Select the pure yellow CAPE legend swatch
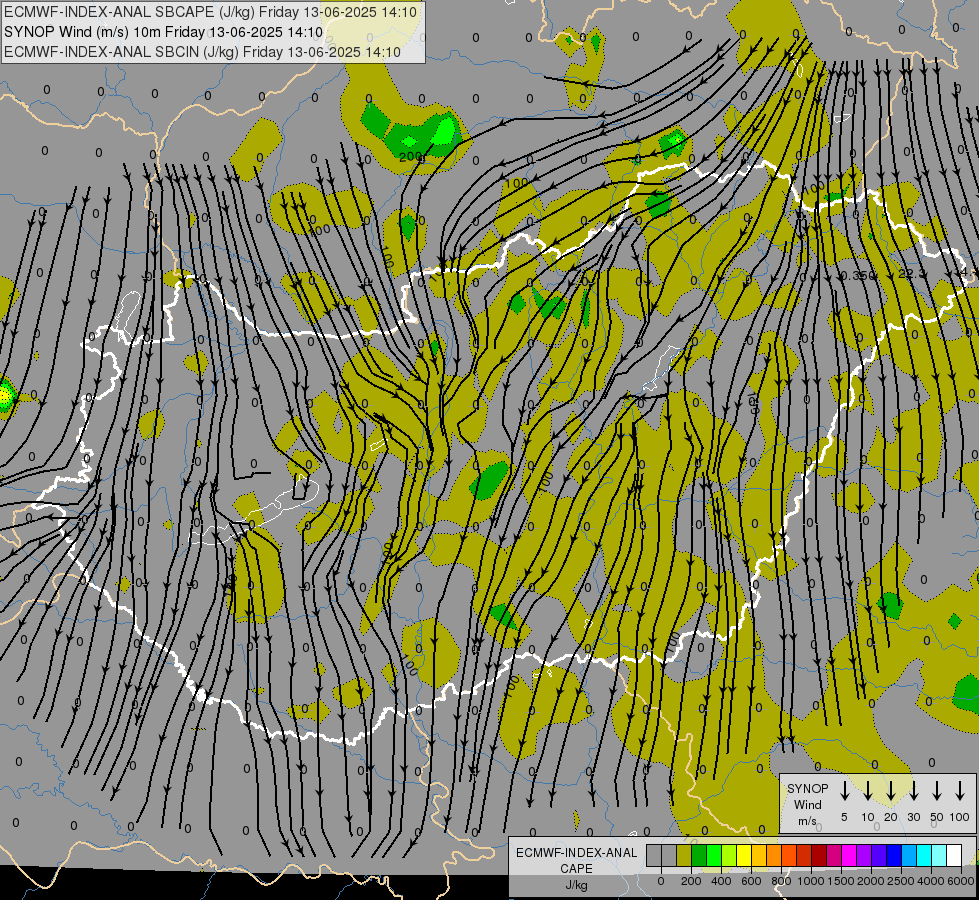The image size is (979, 900). click(744, 855)
